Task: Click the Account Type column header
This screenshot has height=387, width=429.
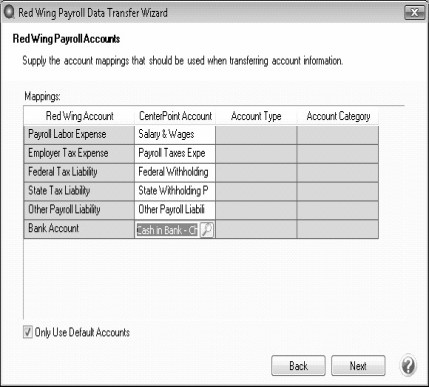Action: 256,116
